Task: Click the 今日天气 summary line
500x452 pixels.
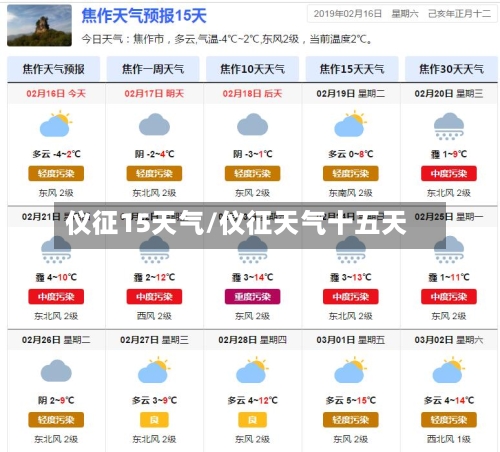Action: [227, 39]
